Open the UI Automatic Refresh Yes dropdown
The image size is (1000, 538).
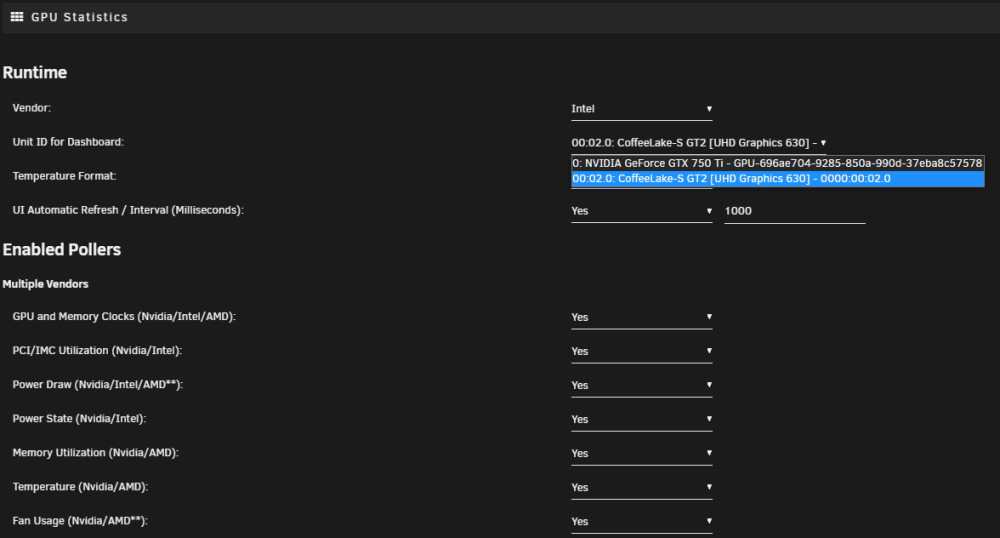point(642,211)
